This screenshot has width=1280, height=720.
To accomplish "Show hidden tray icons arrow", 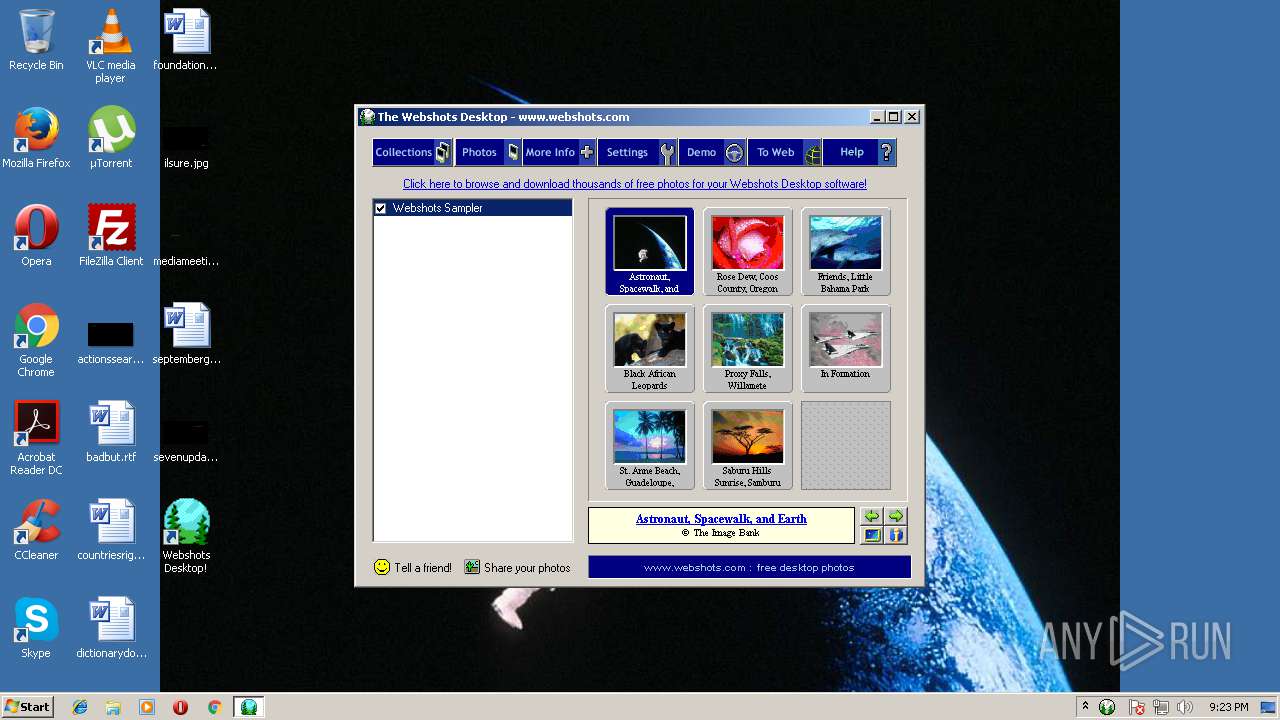I will click(1085, 707).
